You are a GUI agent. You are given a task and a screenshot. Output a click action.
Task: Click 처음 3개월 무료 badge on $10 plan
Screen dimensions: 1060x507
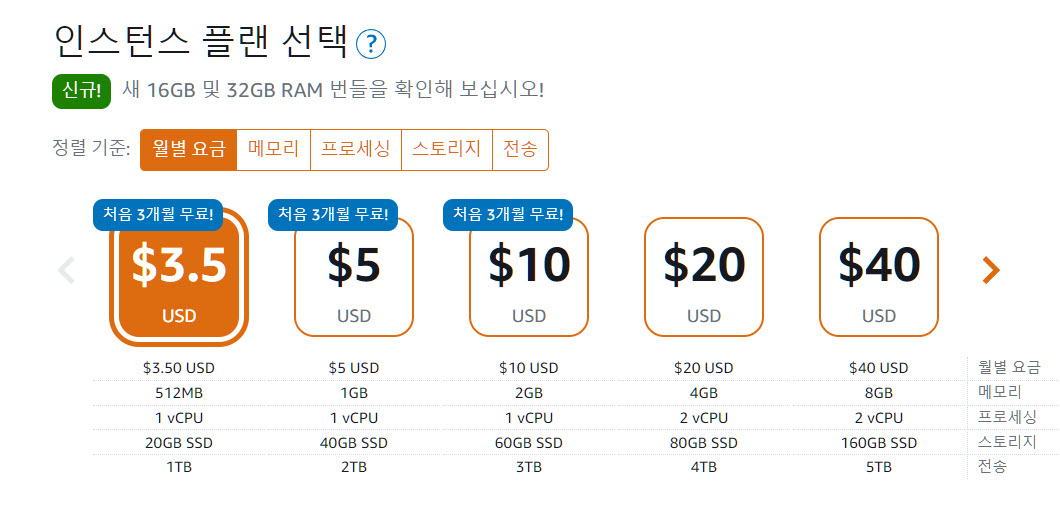(x=508, y=215)
